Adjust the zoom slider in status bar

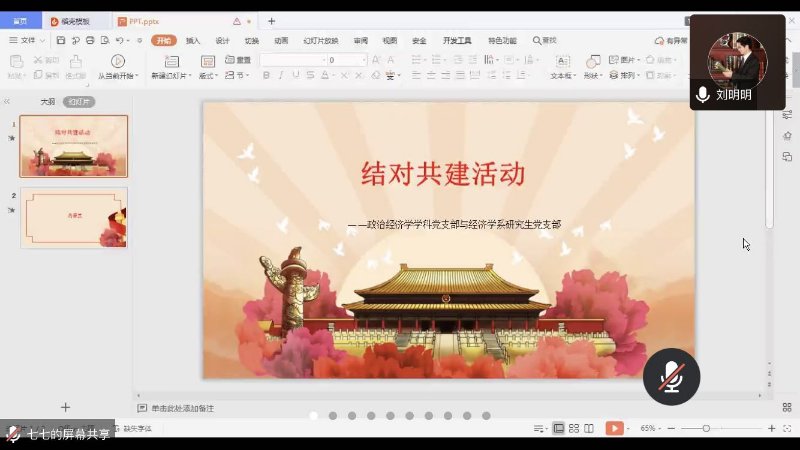click(x=706, y=428)
